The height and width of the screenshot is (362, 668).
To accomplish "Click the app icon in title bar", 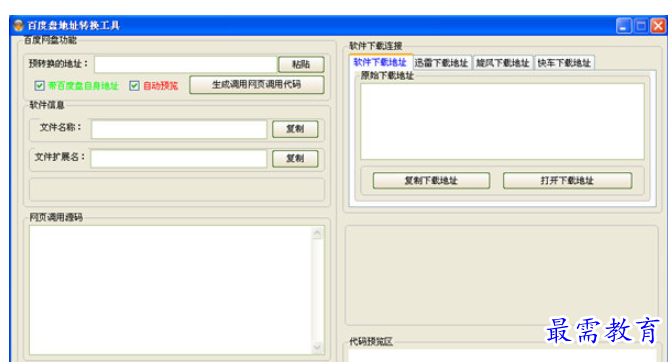I will click(18, 26).
